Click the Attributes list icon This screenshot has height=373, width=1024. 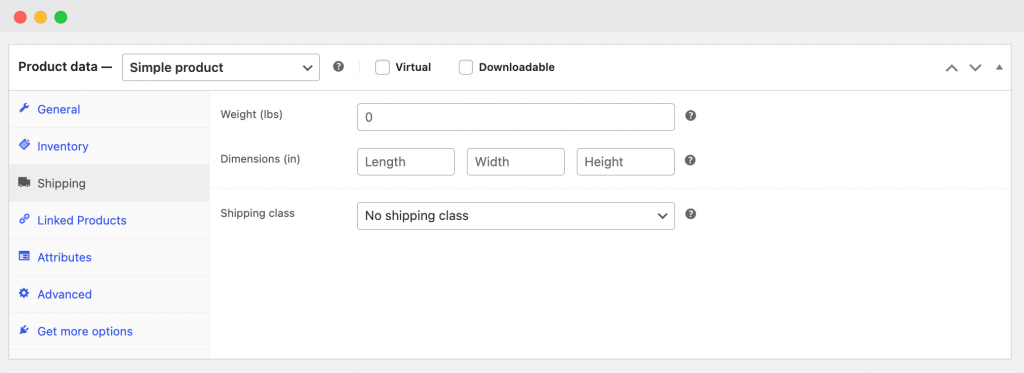tap(24, 257)
